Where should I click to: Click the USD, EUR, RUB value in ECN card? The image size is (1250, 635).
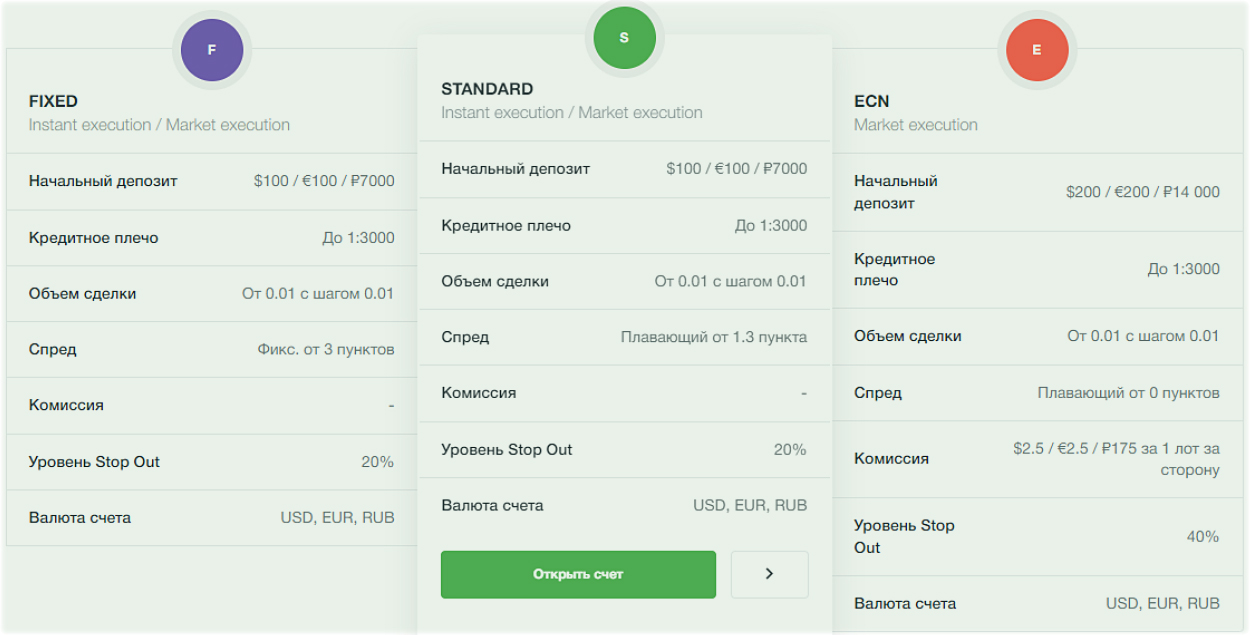[1162, 603]
